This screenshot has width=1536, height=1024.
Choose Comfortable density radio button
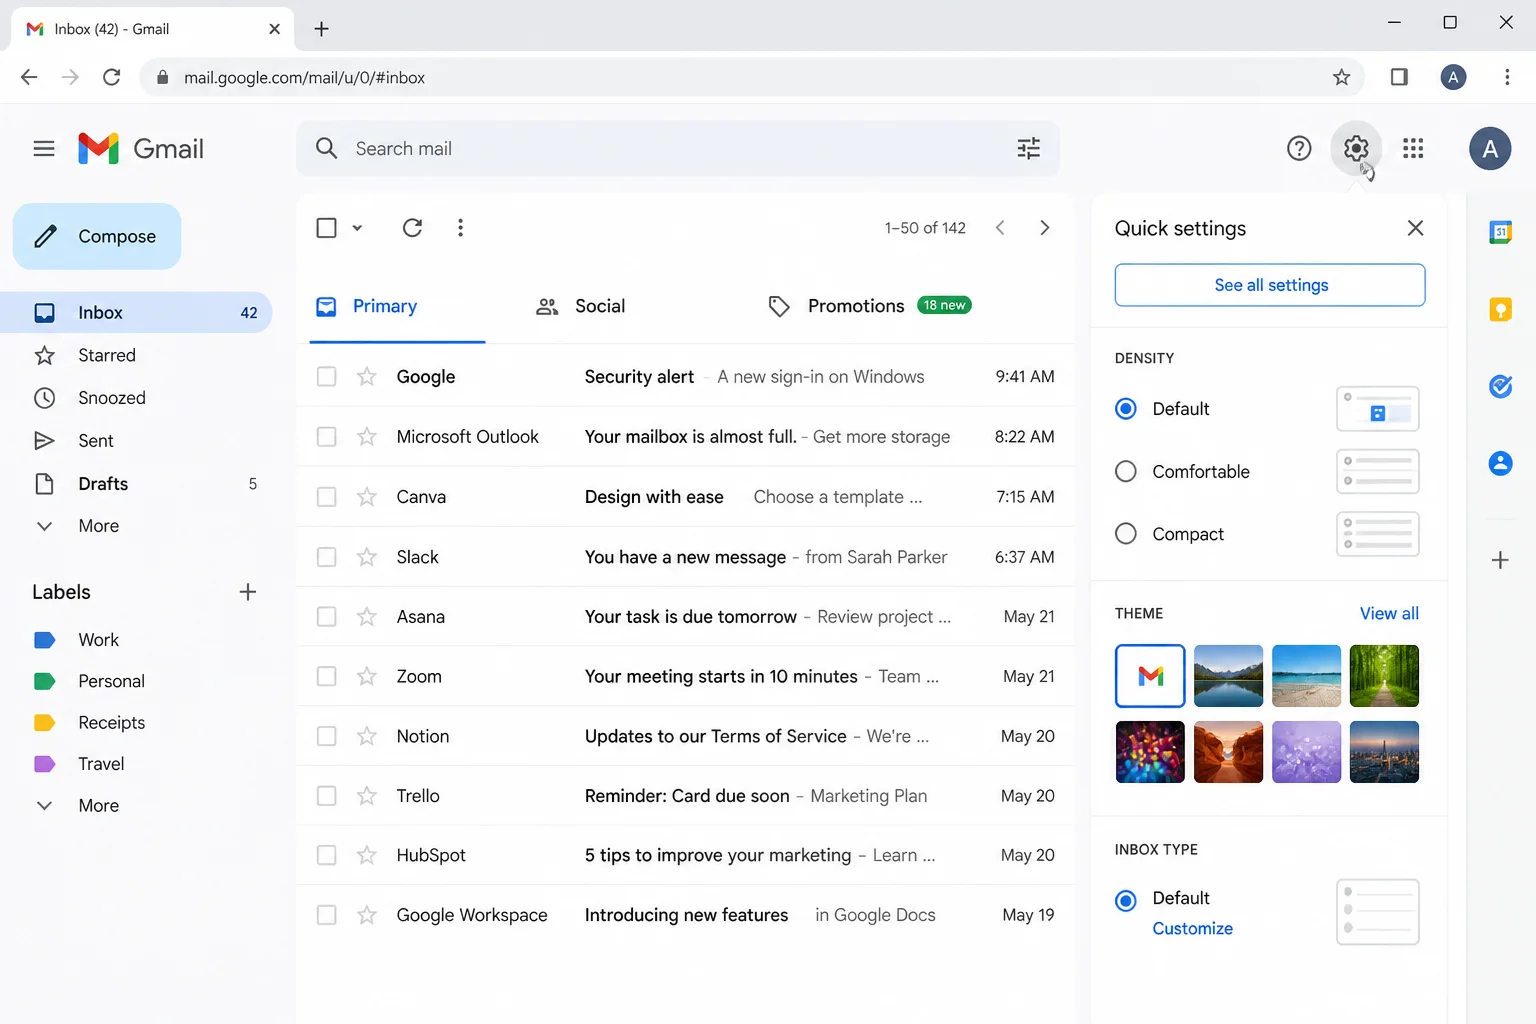(x=1126, y=471)
